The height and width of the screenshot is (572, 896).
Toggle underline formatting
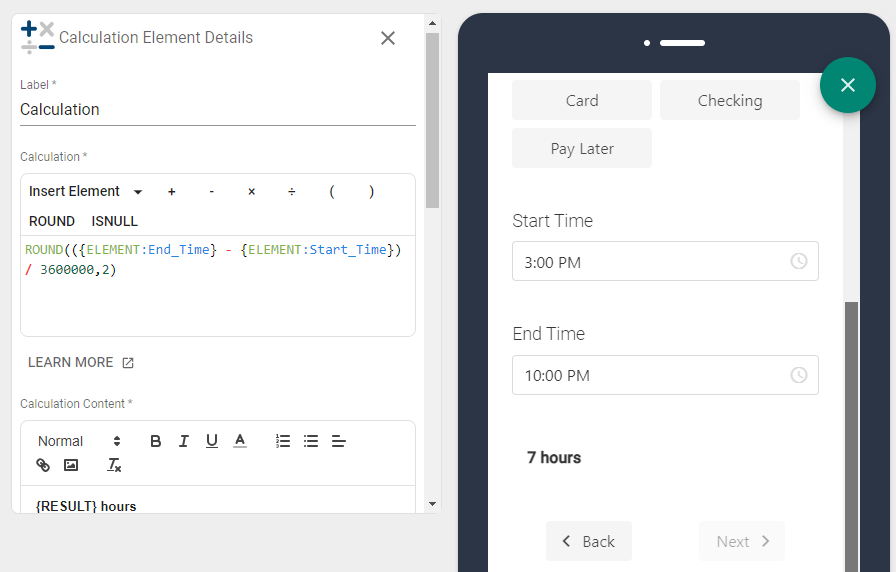click(x=211, y=441)
